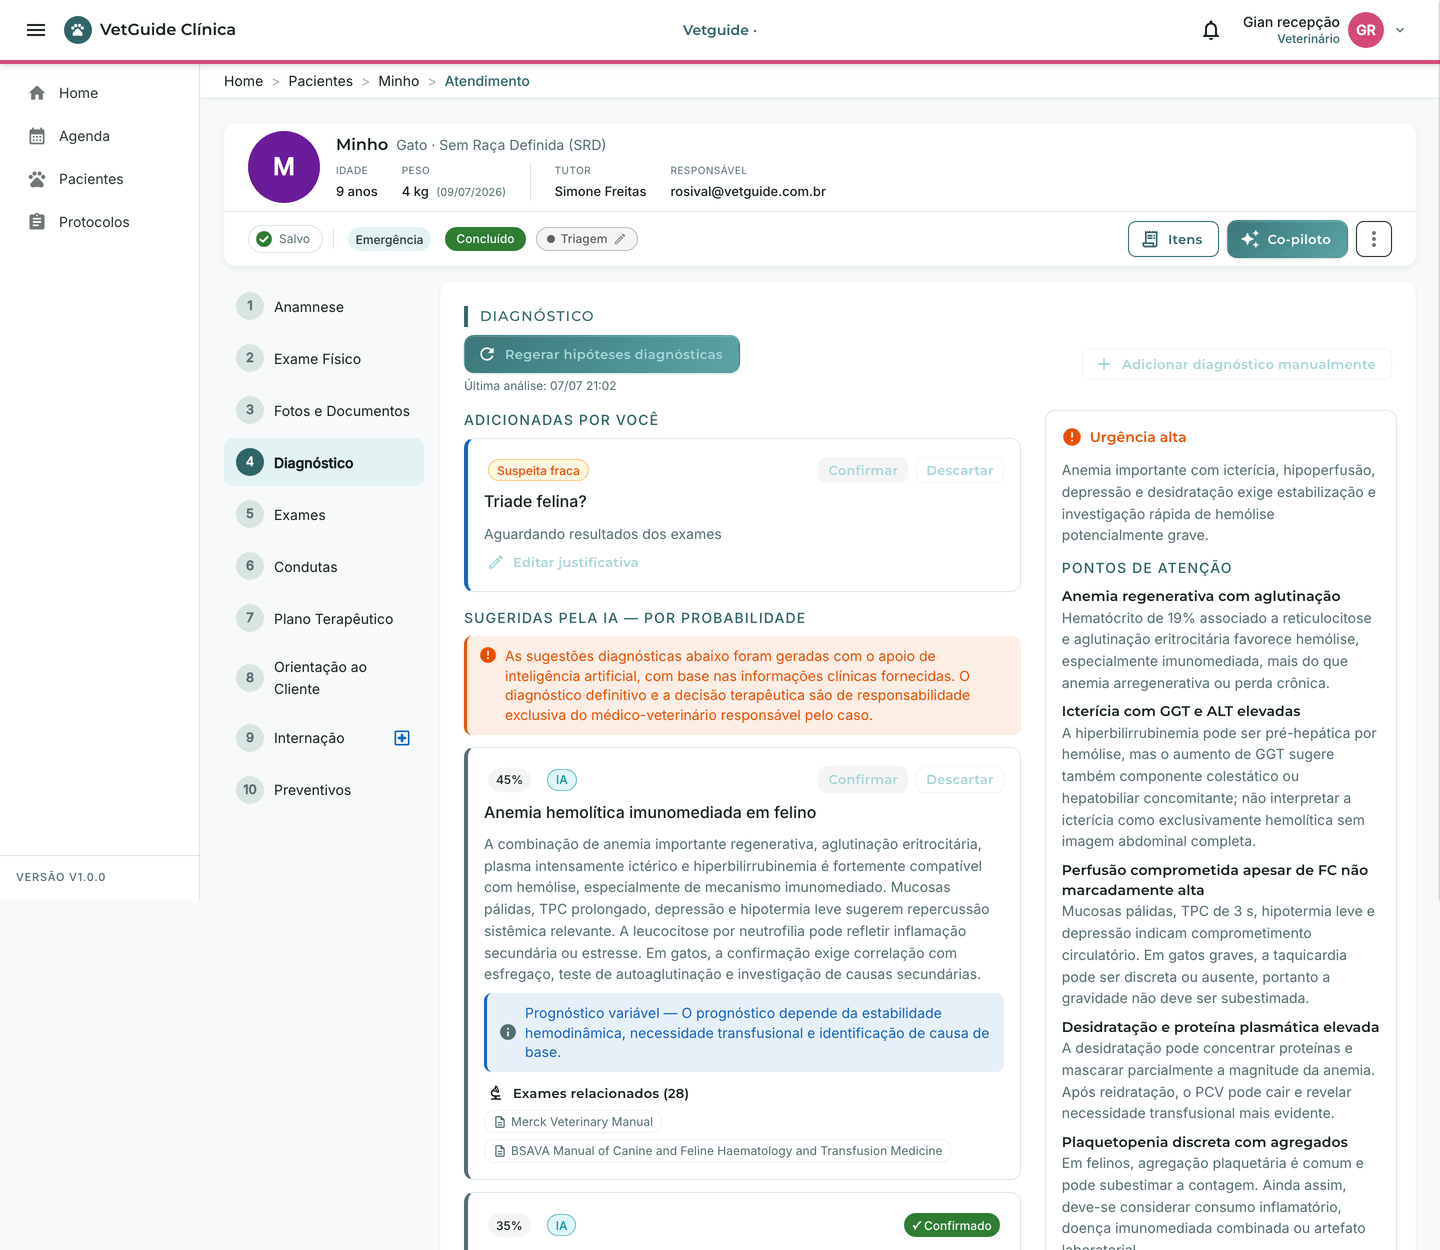Open Protocolos from the sidebar
Screen dimensions: 1440x1250
pyautogui.click(x=100, y=222)
